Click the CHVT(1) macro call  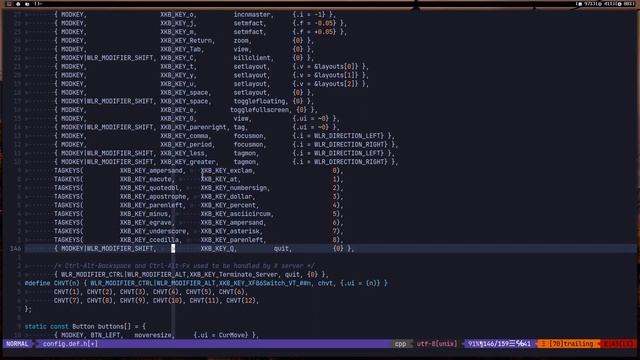(x=66, y=292)
